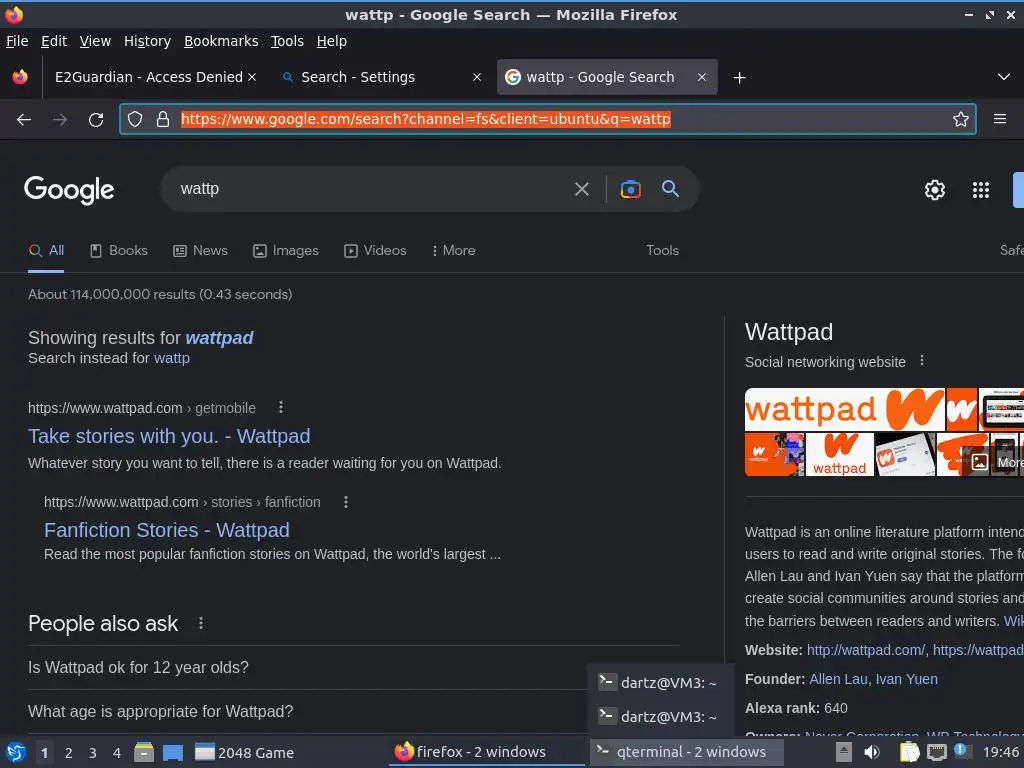Open http://wattpad.com/ website link

pos(866,650)
